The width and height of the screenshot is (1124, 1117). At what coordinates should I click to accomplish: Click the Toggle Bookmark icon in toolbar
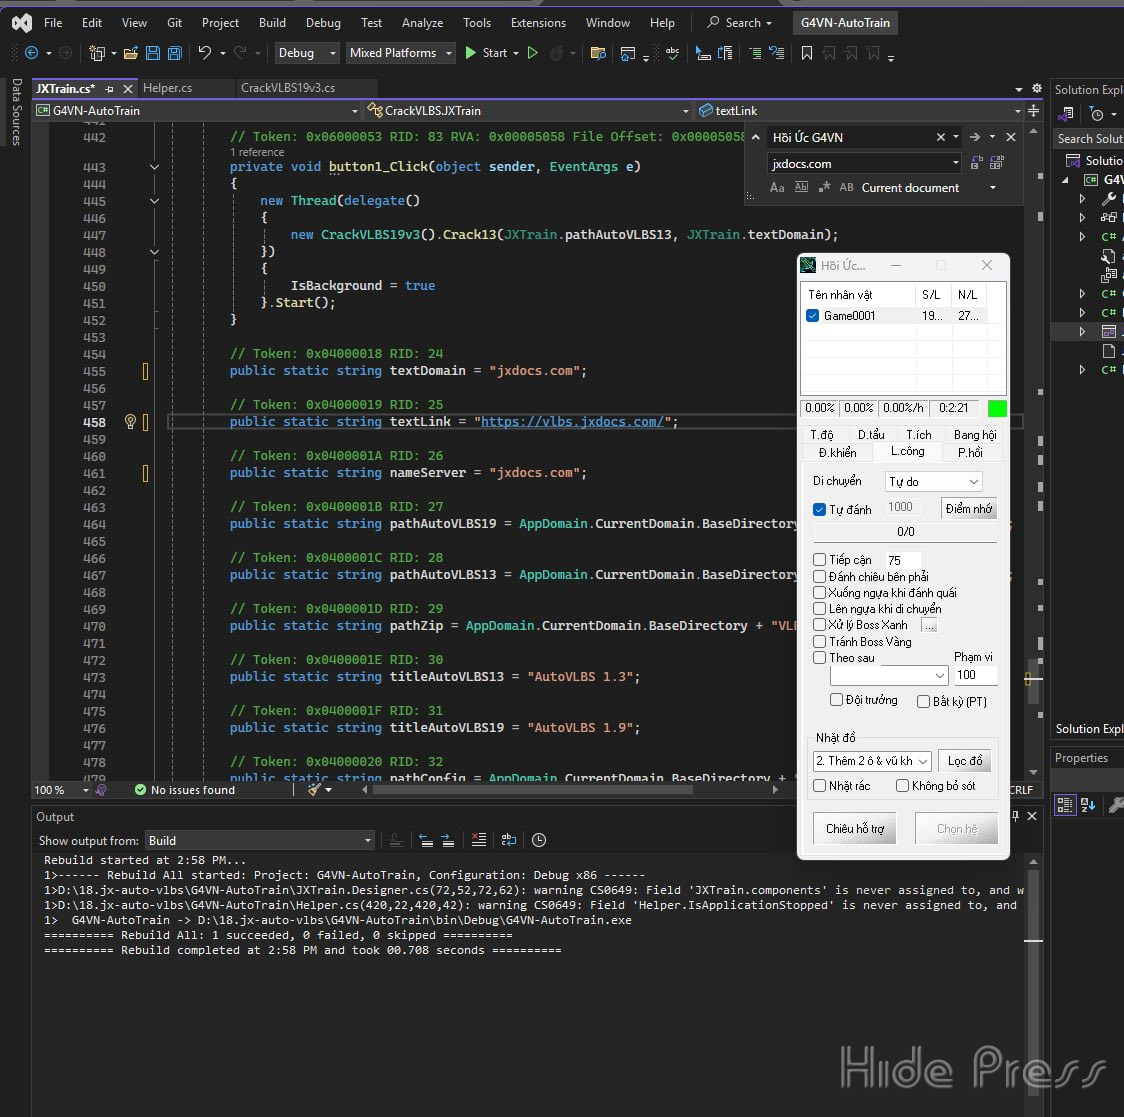pyautogui.click(x=806, y=53)
